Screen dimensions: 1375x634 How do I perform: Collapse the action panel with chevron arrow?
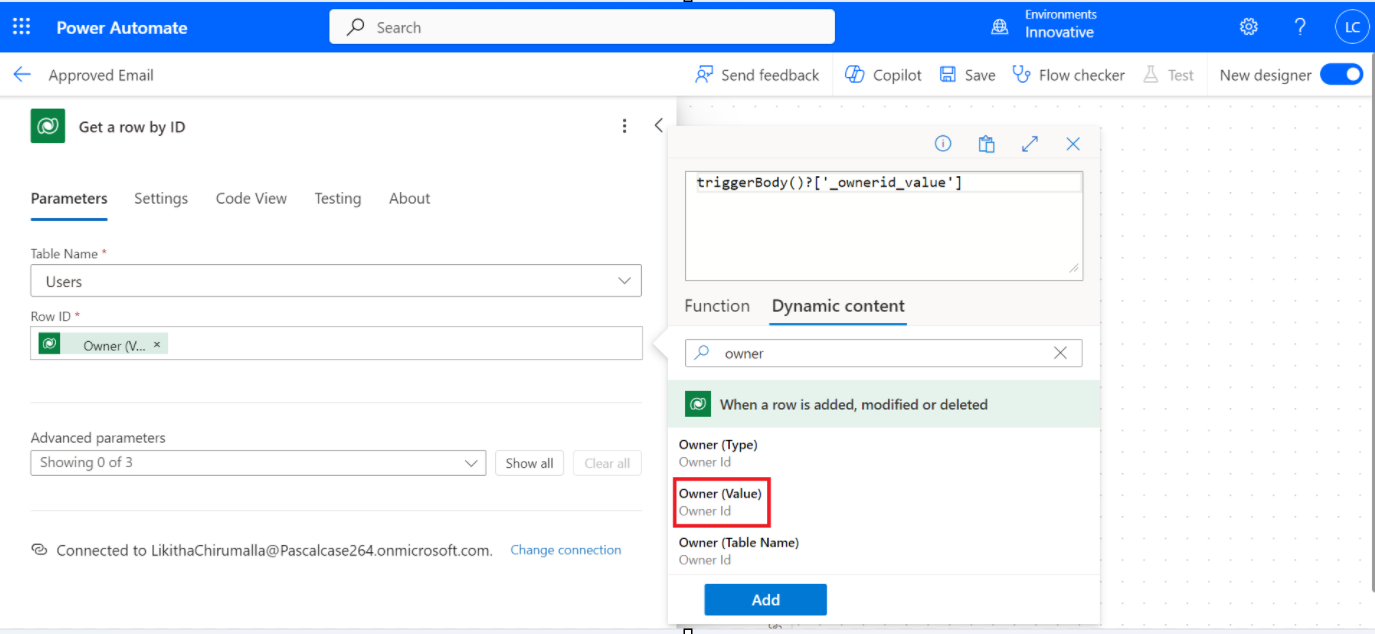coord(658,126)
